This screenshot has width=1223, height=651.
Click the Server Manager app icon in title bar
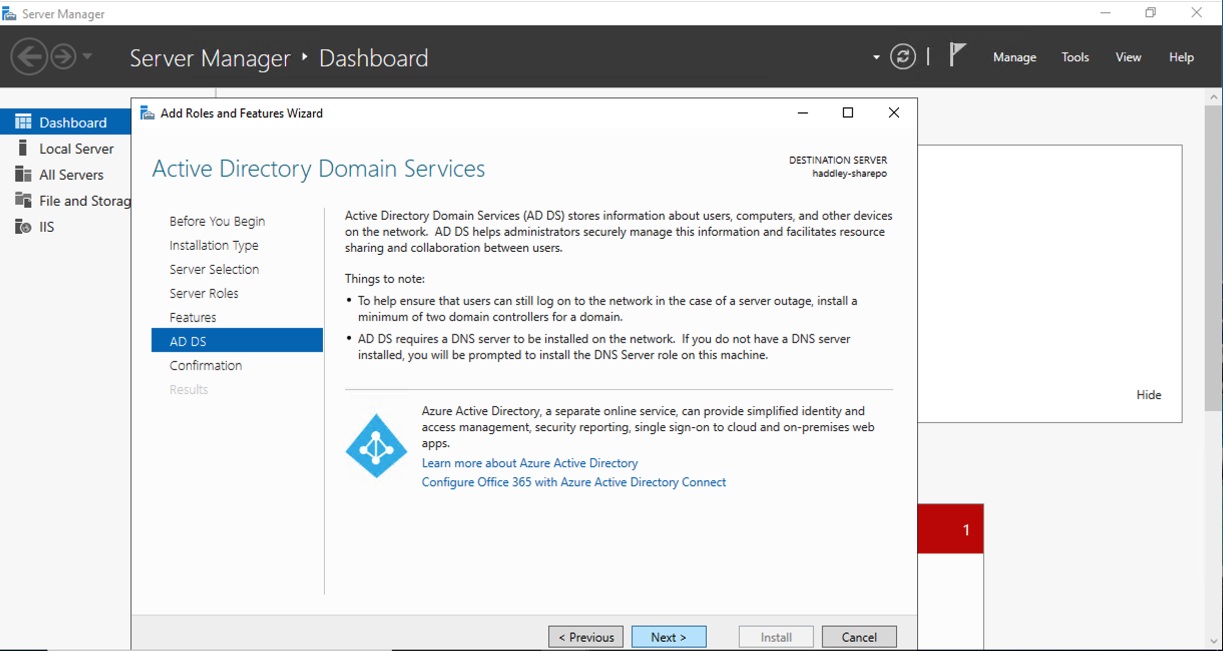(10, 13)
